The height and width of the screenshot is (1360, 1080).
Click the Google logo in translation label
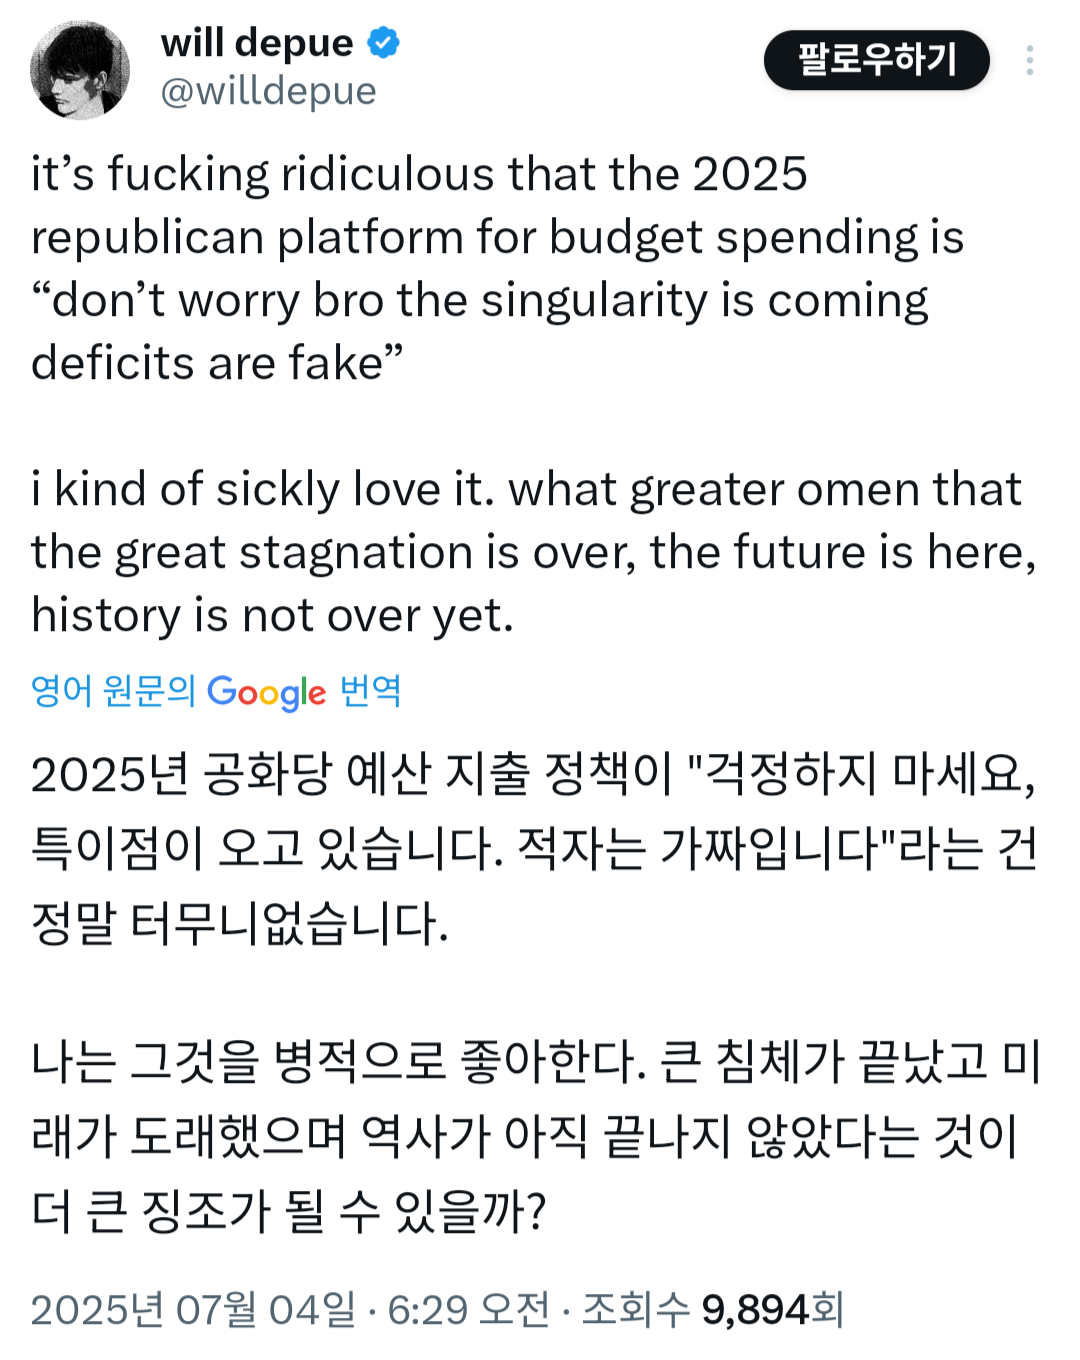pyautogui.click(x=266, y=692)
